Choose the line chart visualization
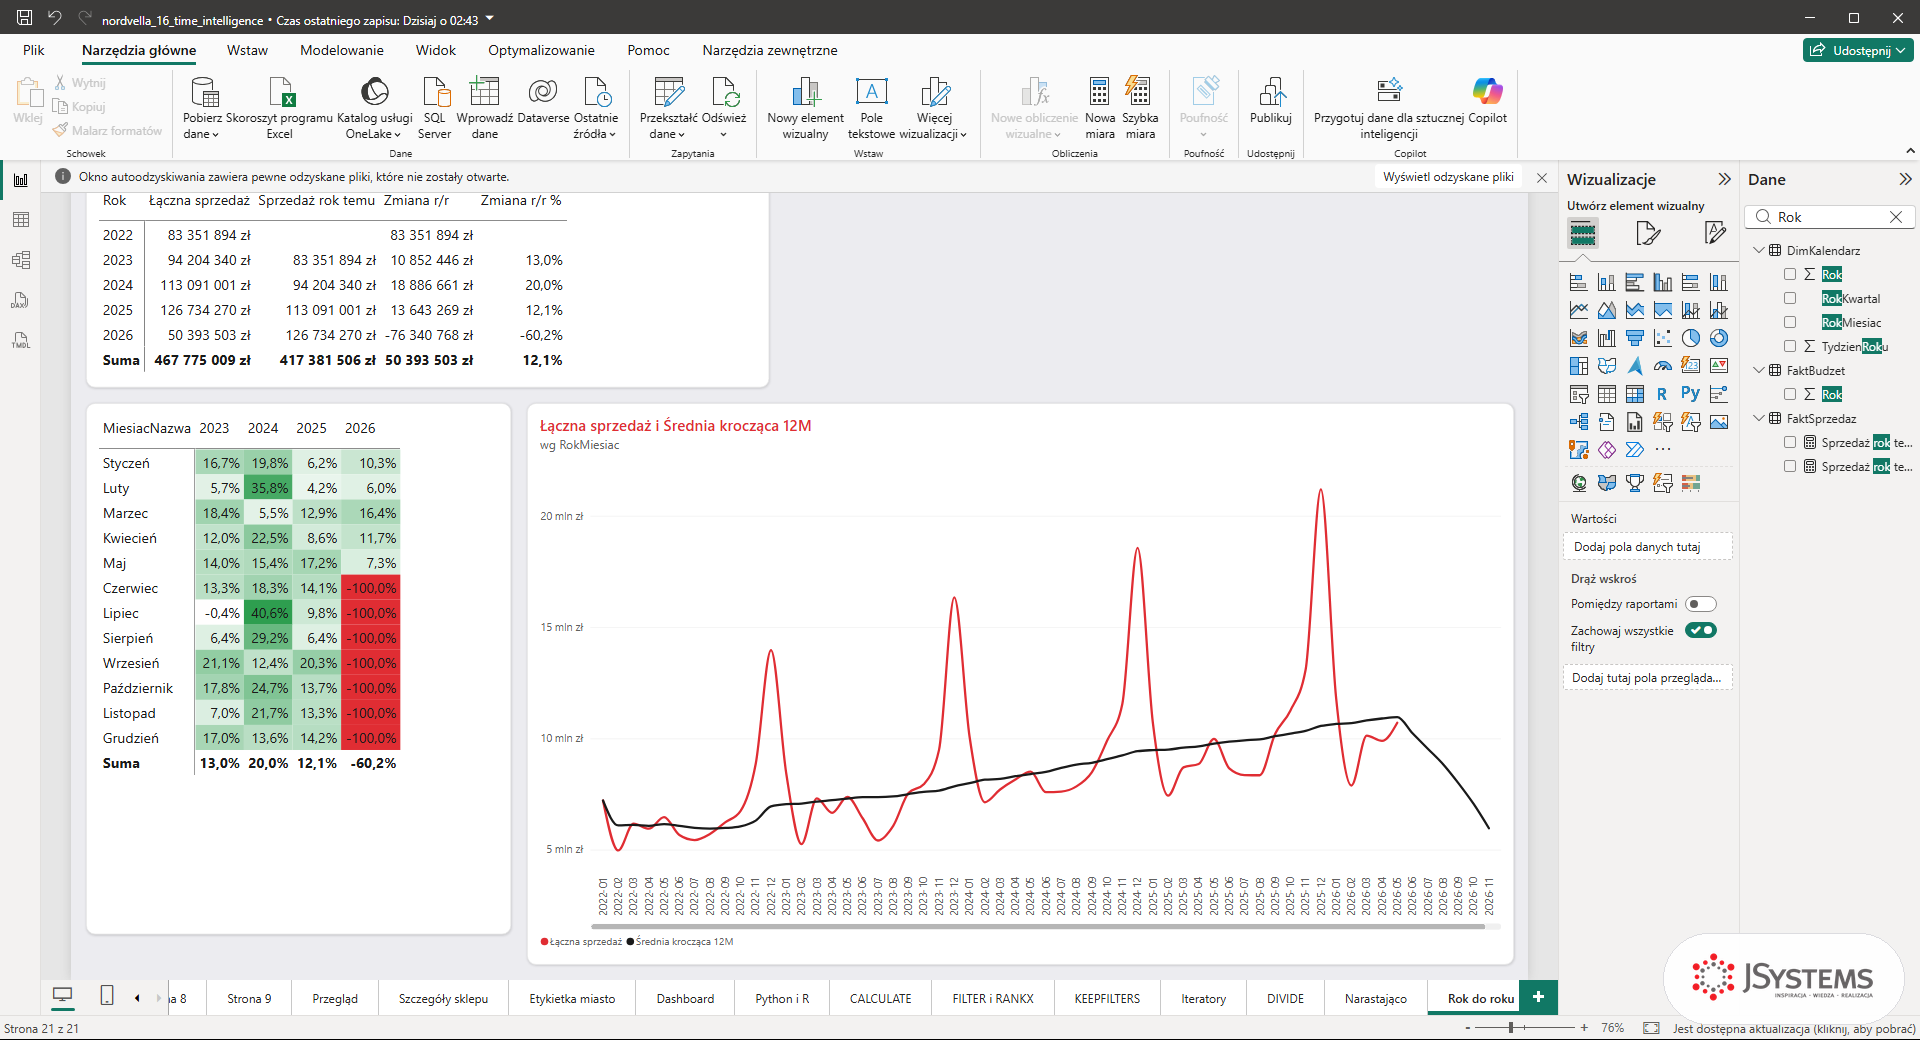Image resolution: width=1920 pixels, height=1040 pixels. (x=1579, y=310)
